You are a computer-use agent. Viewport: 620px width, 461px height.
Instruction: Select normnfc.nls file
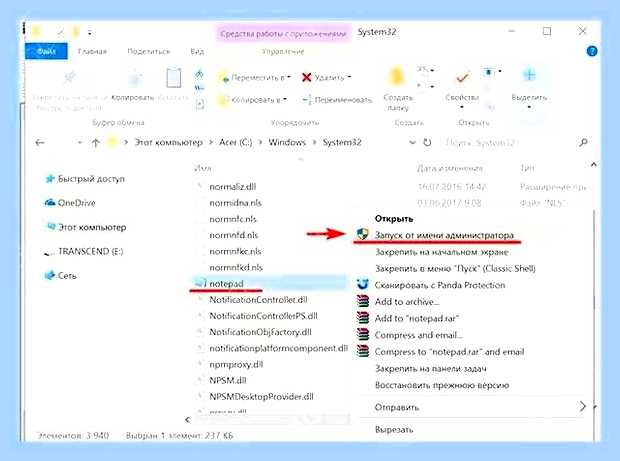232,219
